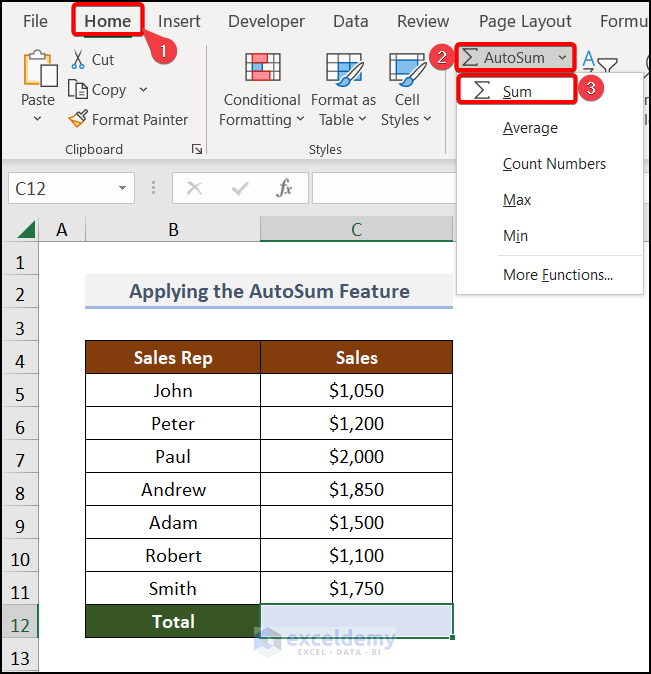Click the Cut scissors icon

click(x=78, y=60)
